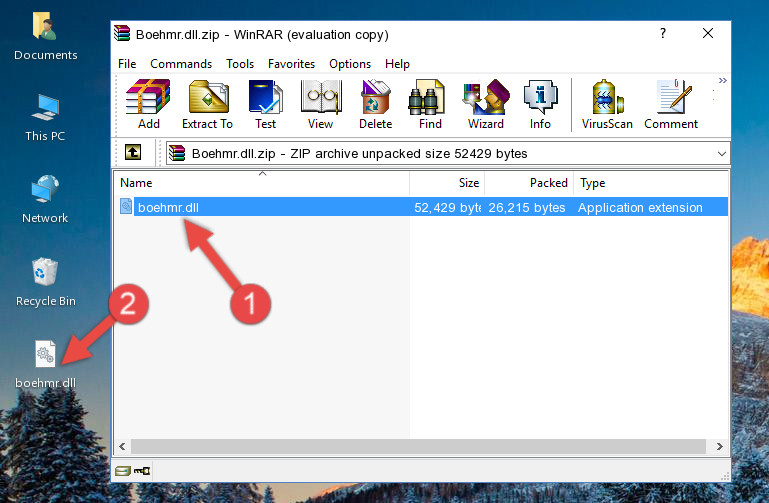Open the File menu
The width and height of the screenshot is (769, 503).
127,64
